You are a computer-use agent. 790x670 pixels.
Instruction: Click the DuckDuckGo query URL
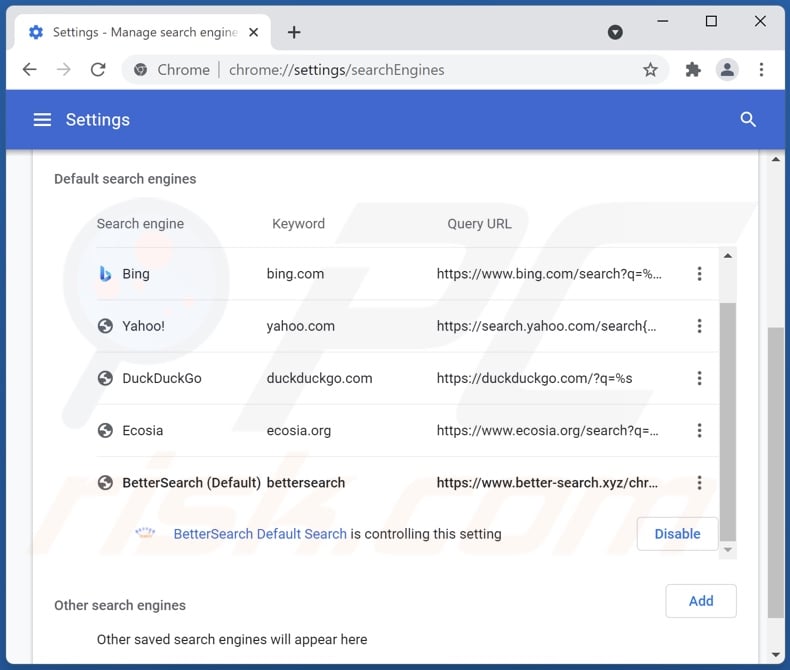tap(534, 379)
